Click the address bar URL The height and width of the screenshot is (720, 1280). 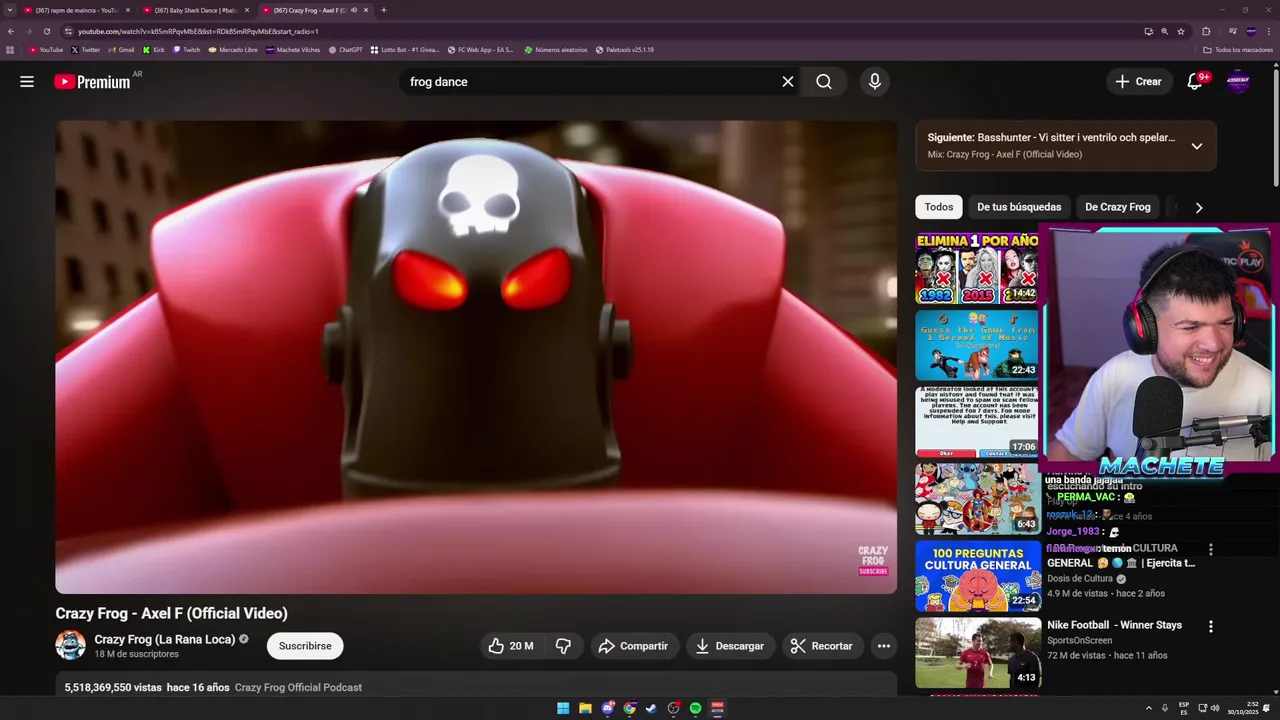[x=198, y=31]
